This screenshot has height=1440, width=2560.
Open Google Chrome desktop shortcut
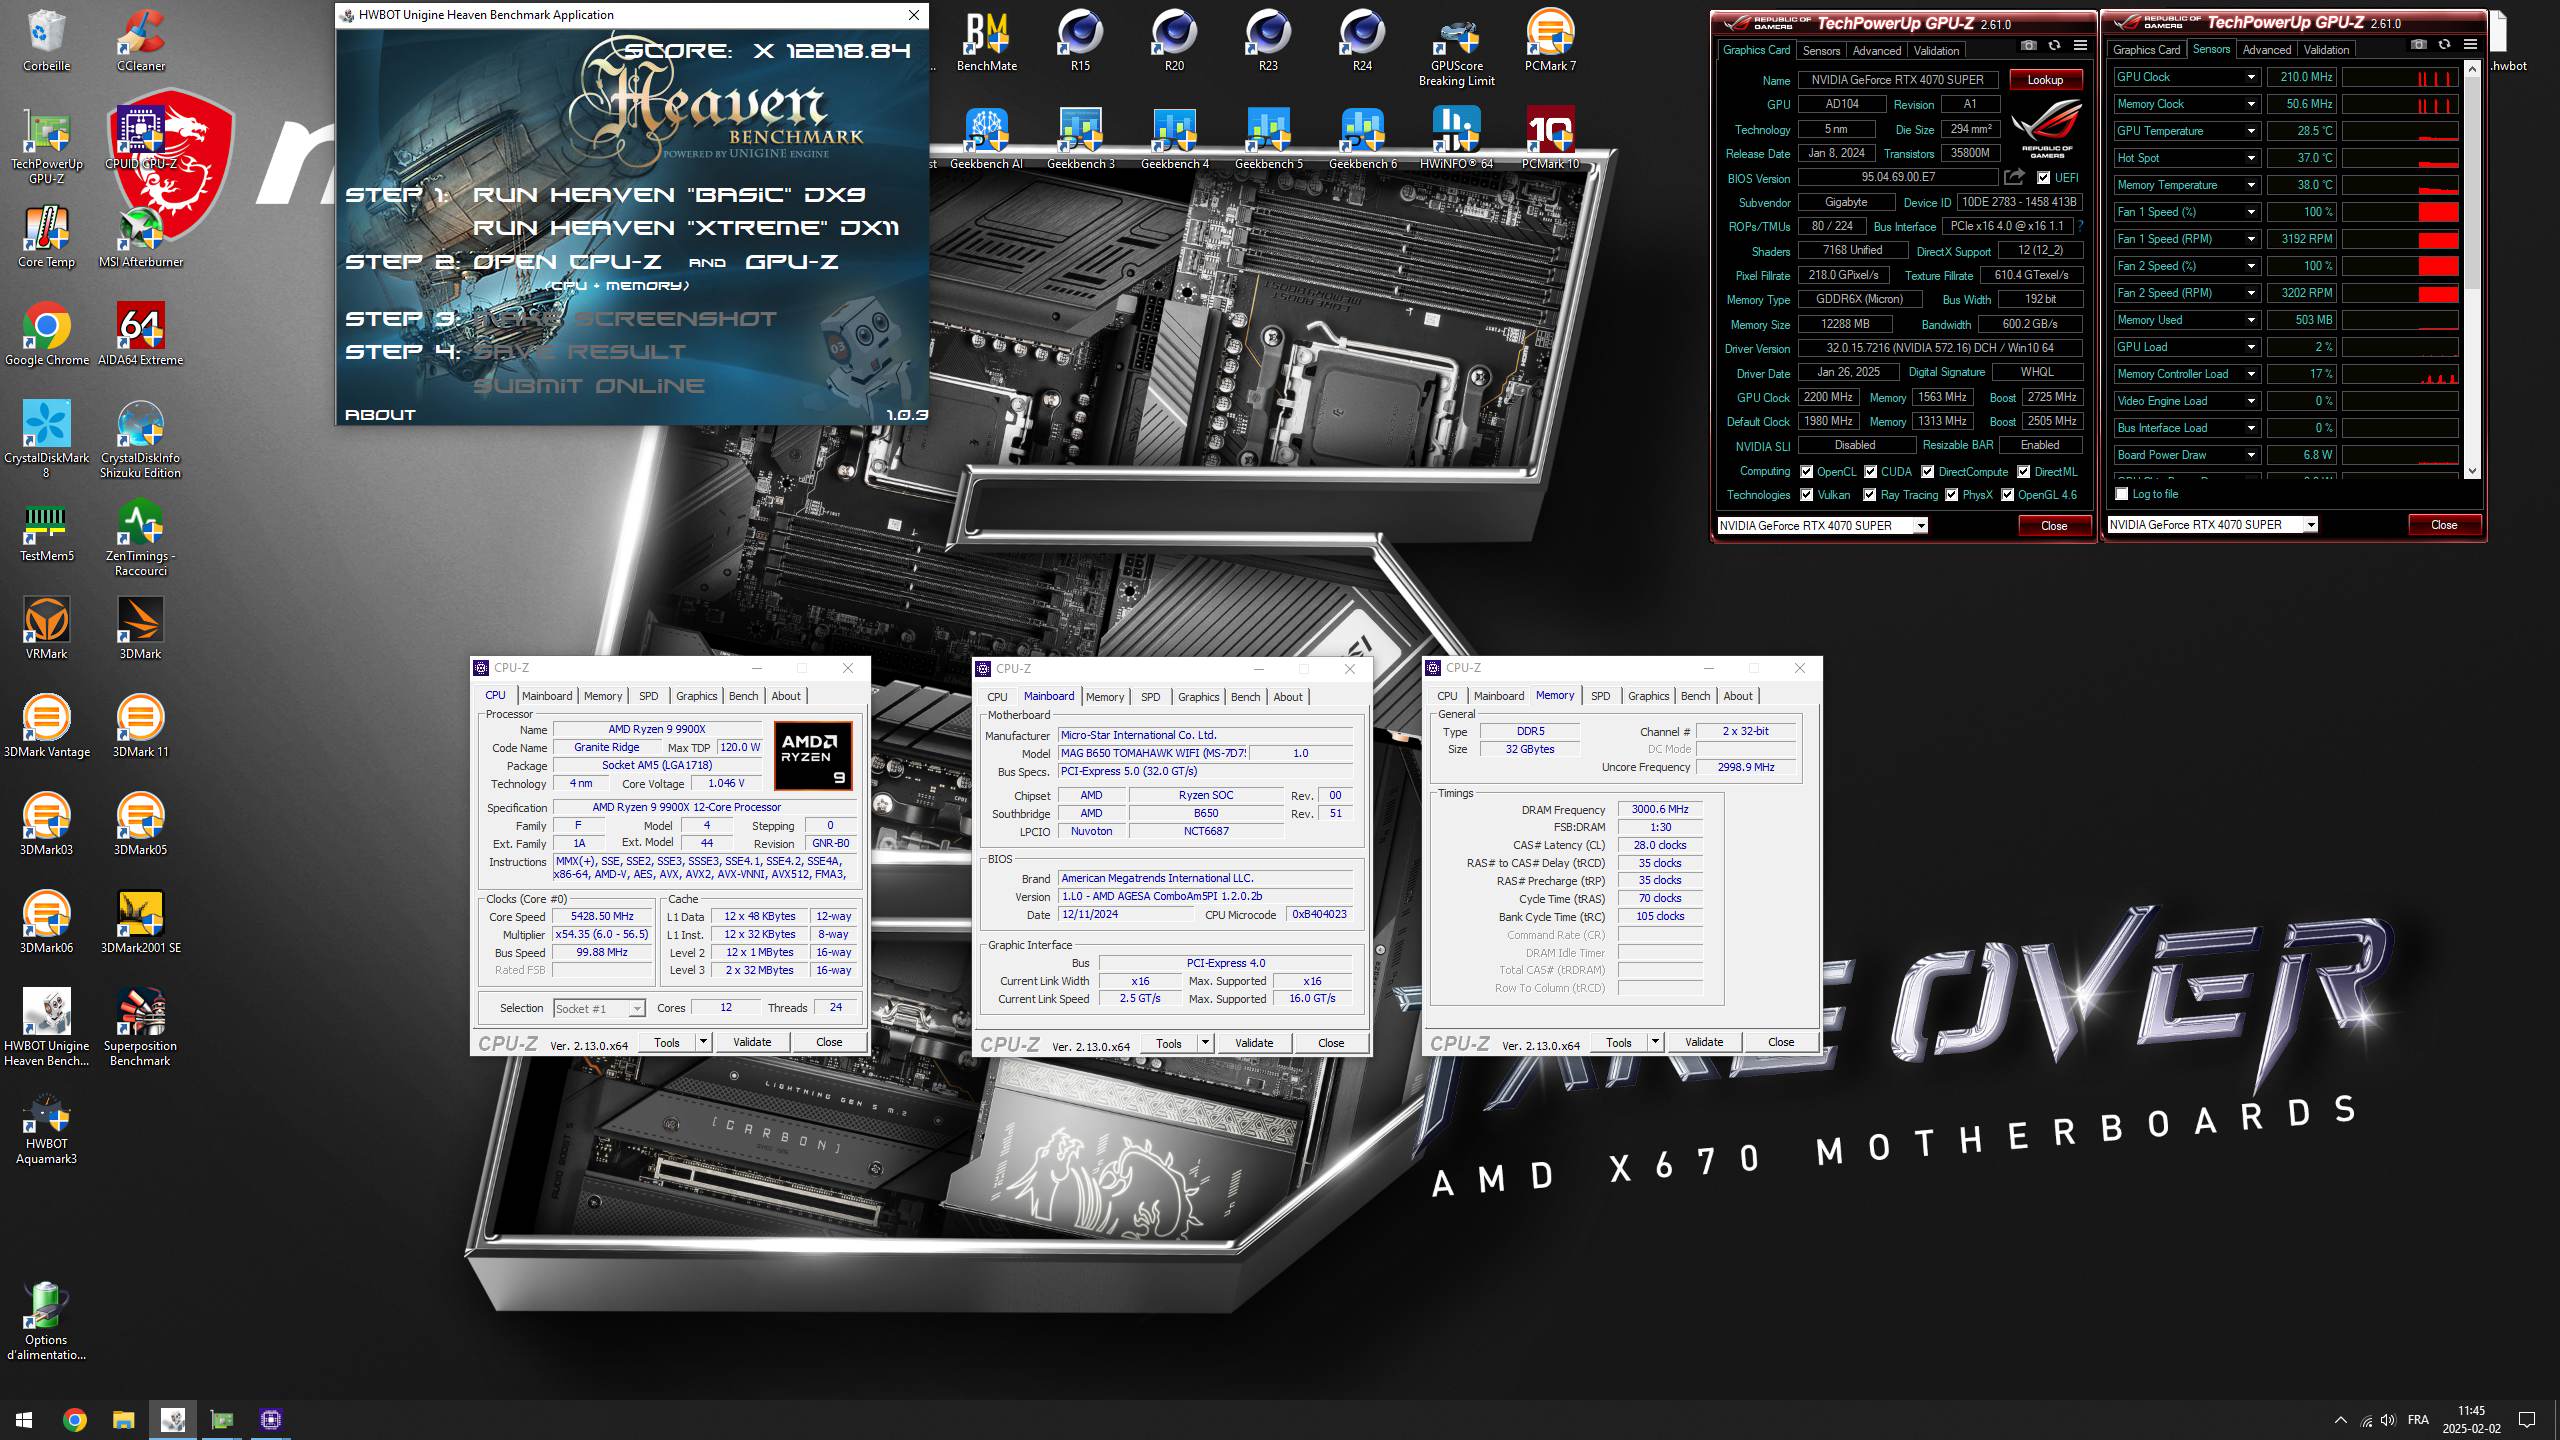click(x=47, y=335)
